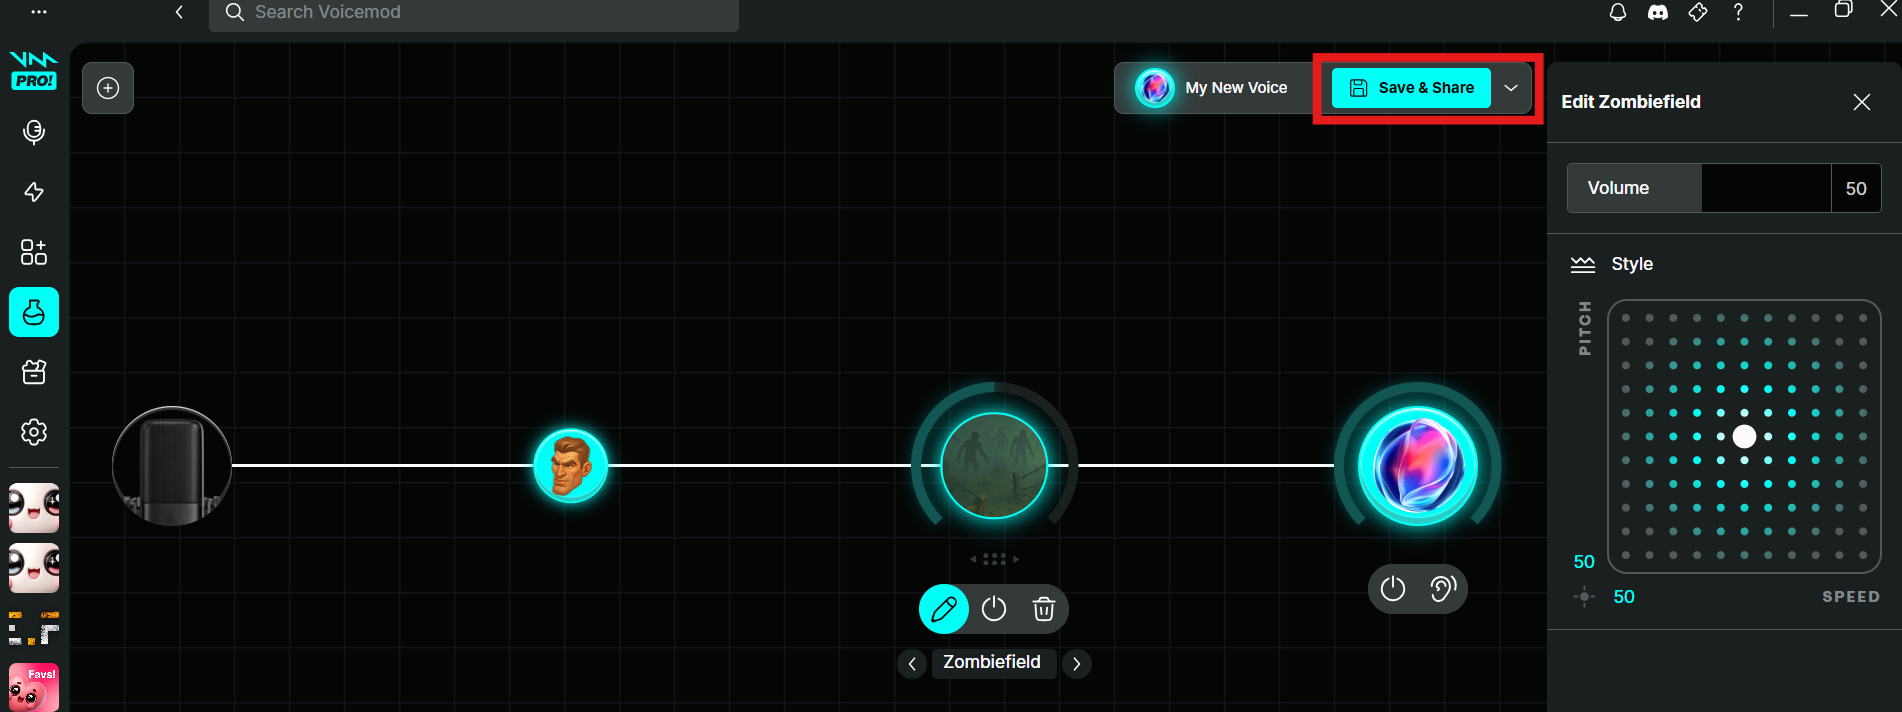Open Settings gear in sidebar
This screenshot has width=1902, height=712.
click(34, 432)
